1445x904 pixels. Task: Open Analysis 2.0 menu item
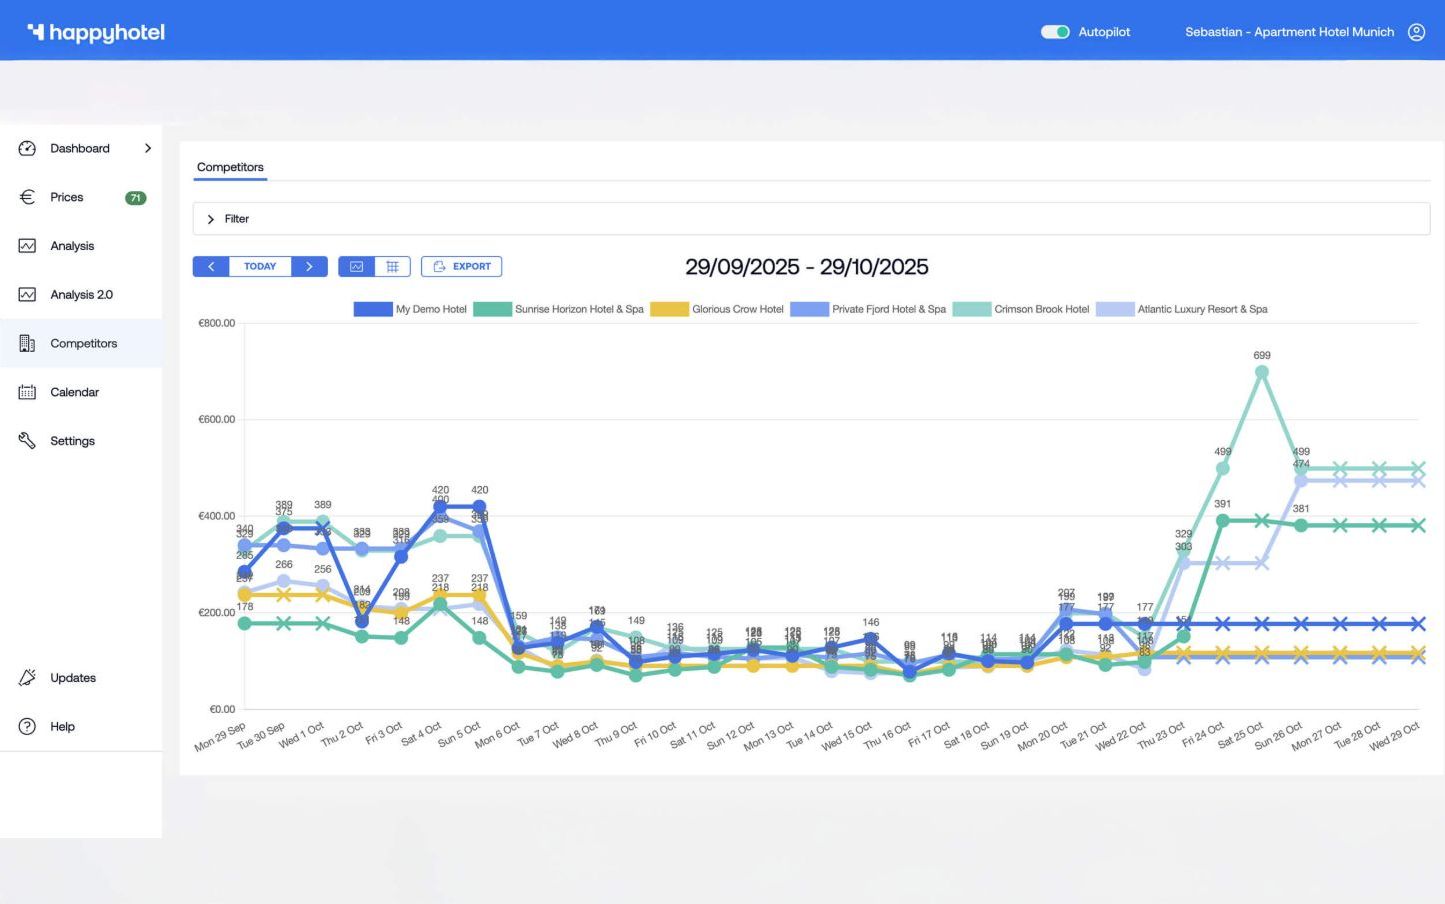pos(81,295)
